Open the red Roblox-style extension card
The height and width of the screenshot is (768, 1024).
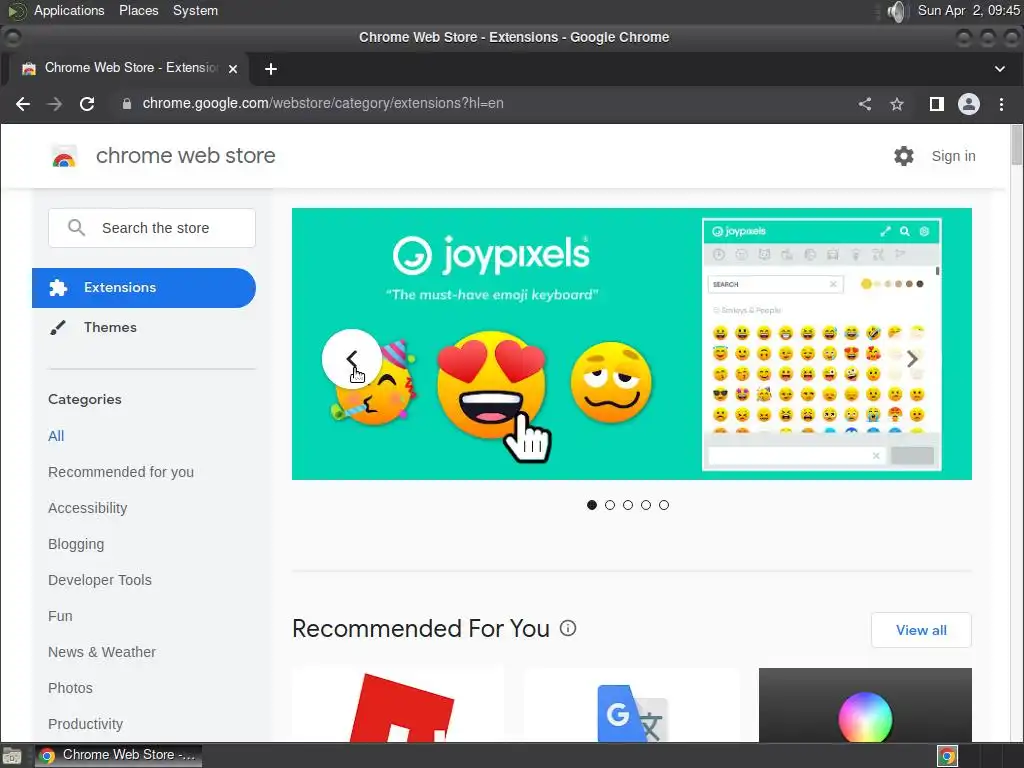pyautogui.click(x=398, y=705)
